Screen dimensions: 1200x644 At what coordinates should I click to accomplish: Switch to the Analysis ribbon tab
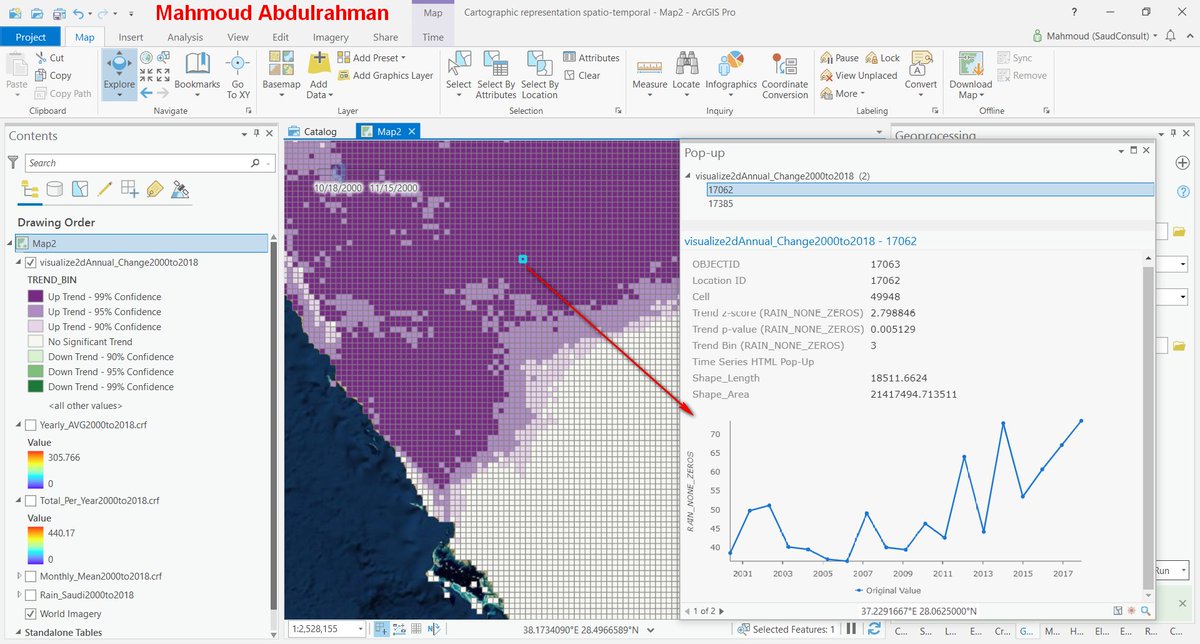[x=185, y=37]
